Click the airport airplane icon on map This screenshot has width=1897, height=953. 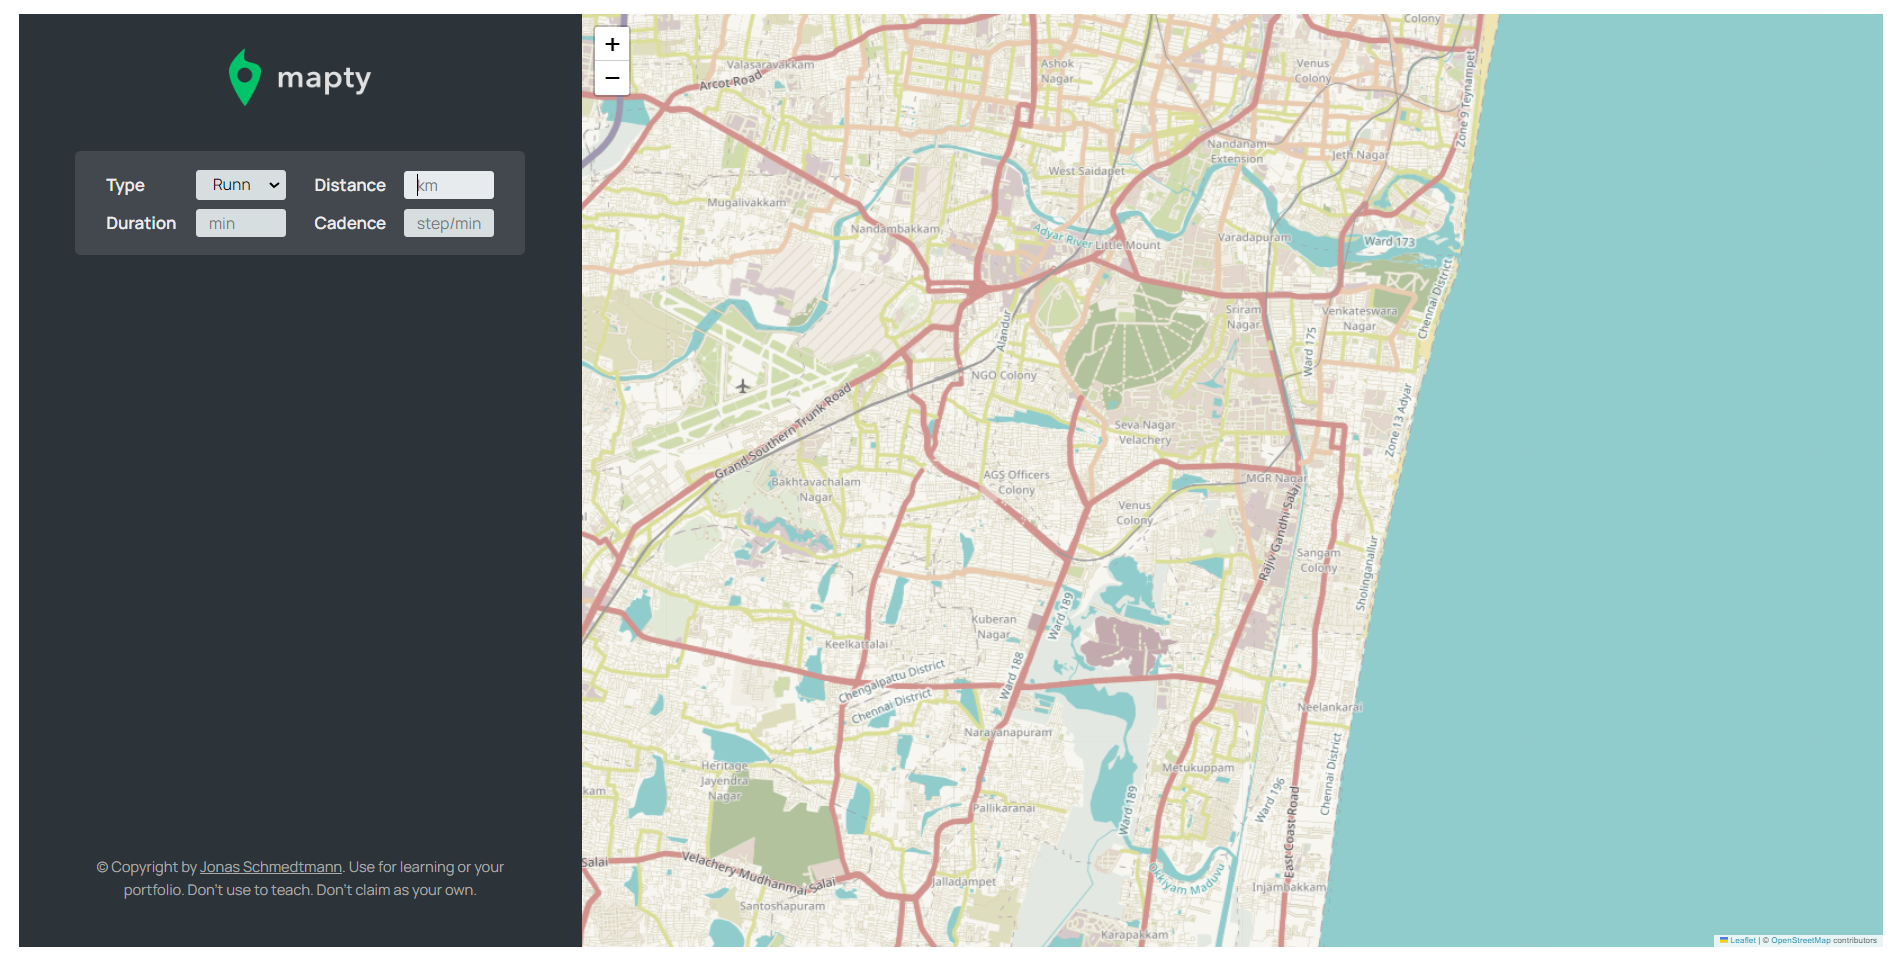pyautogui.click(x=743, y=386)
